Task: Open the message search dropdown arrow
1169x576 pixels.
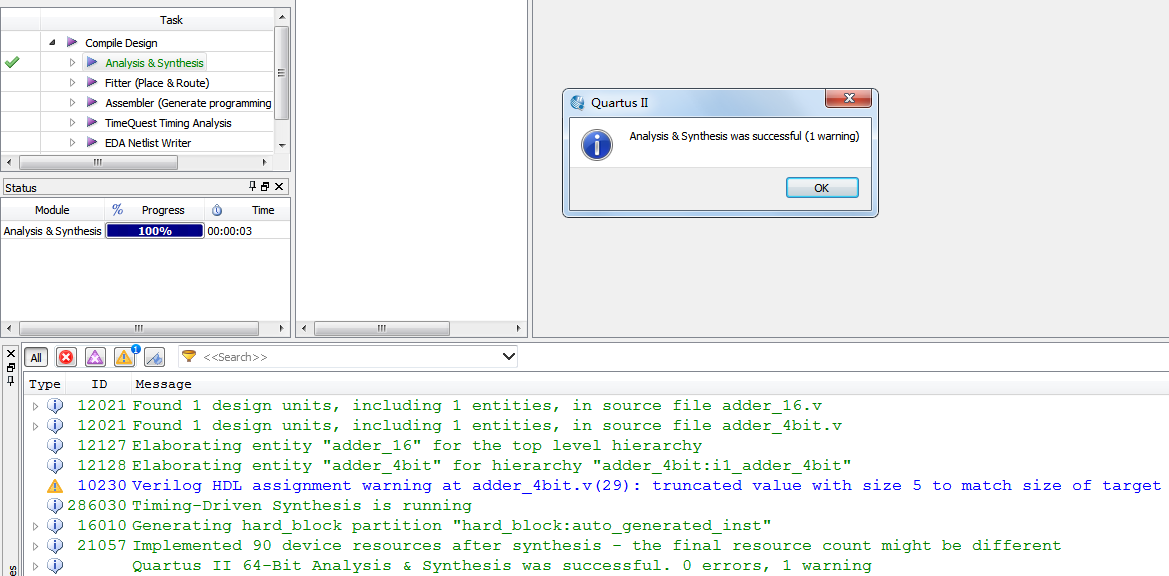Action: point(509,357)
